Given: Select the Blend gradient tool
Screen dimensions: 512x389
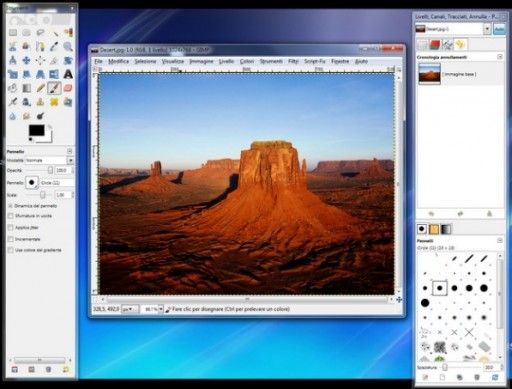Looking at the screenshot, I should click(26, 88).
